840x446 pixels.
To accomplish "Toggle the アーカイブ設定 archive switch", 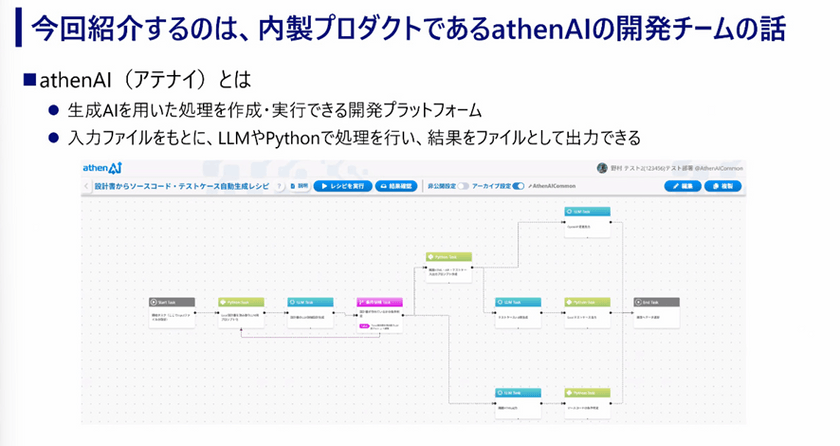I will [518, 186].
